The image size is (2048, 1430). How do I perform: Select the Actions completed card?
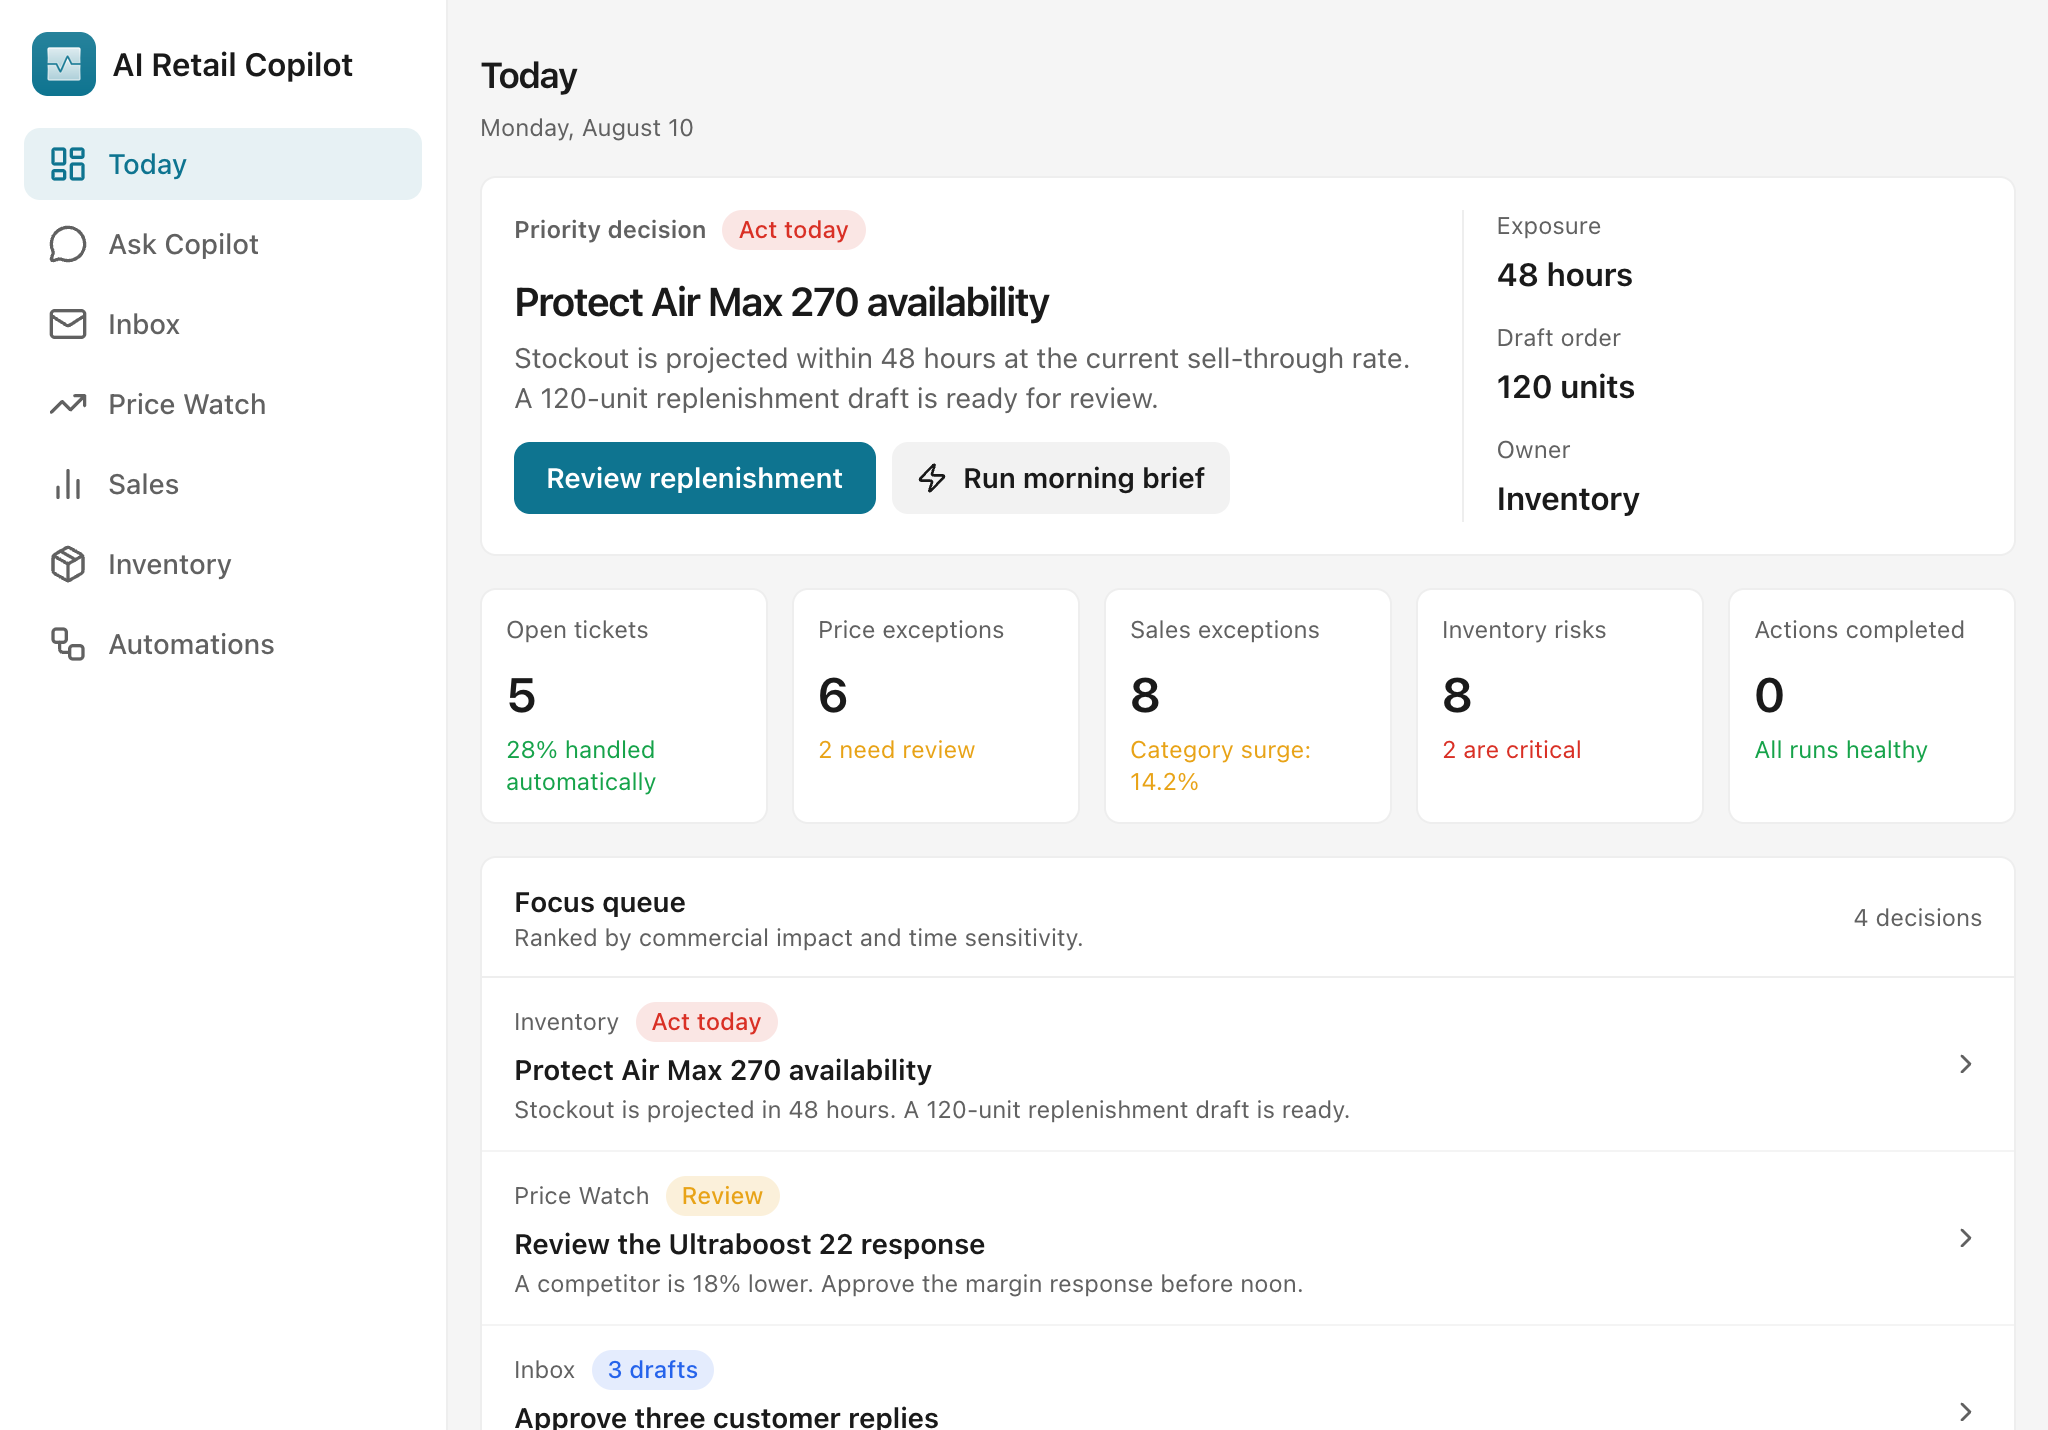1872,706
